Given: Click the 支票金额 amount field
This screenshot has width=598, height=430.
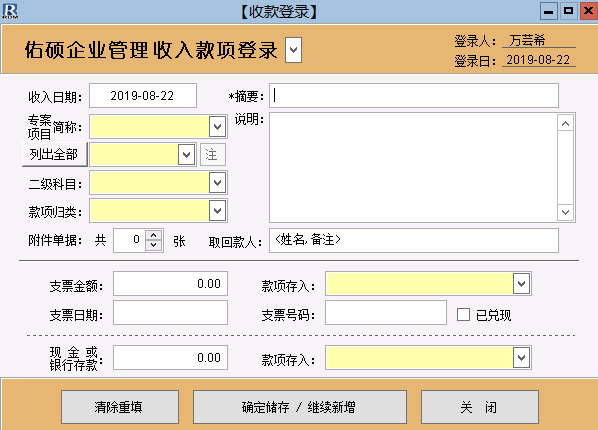Looking at the screenshot, I should pyautogui.click(x=170, y=283).
